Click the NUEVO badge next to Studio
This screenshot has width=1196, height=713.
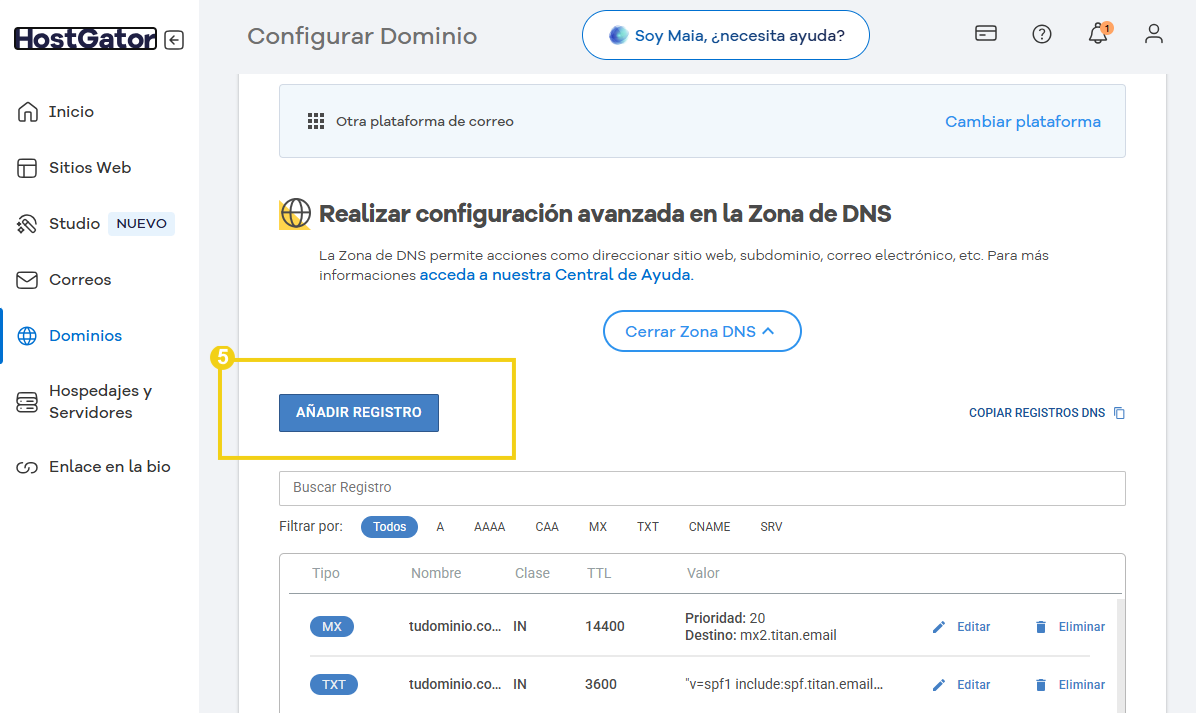[x=141, y=223]
